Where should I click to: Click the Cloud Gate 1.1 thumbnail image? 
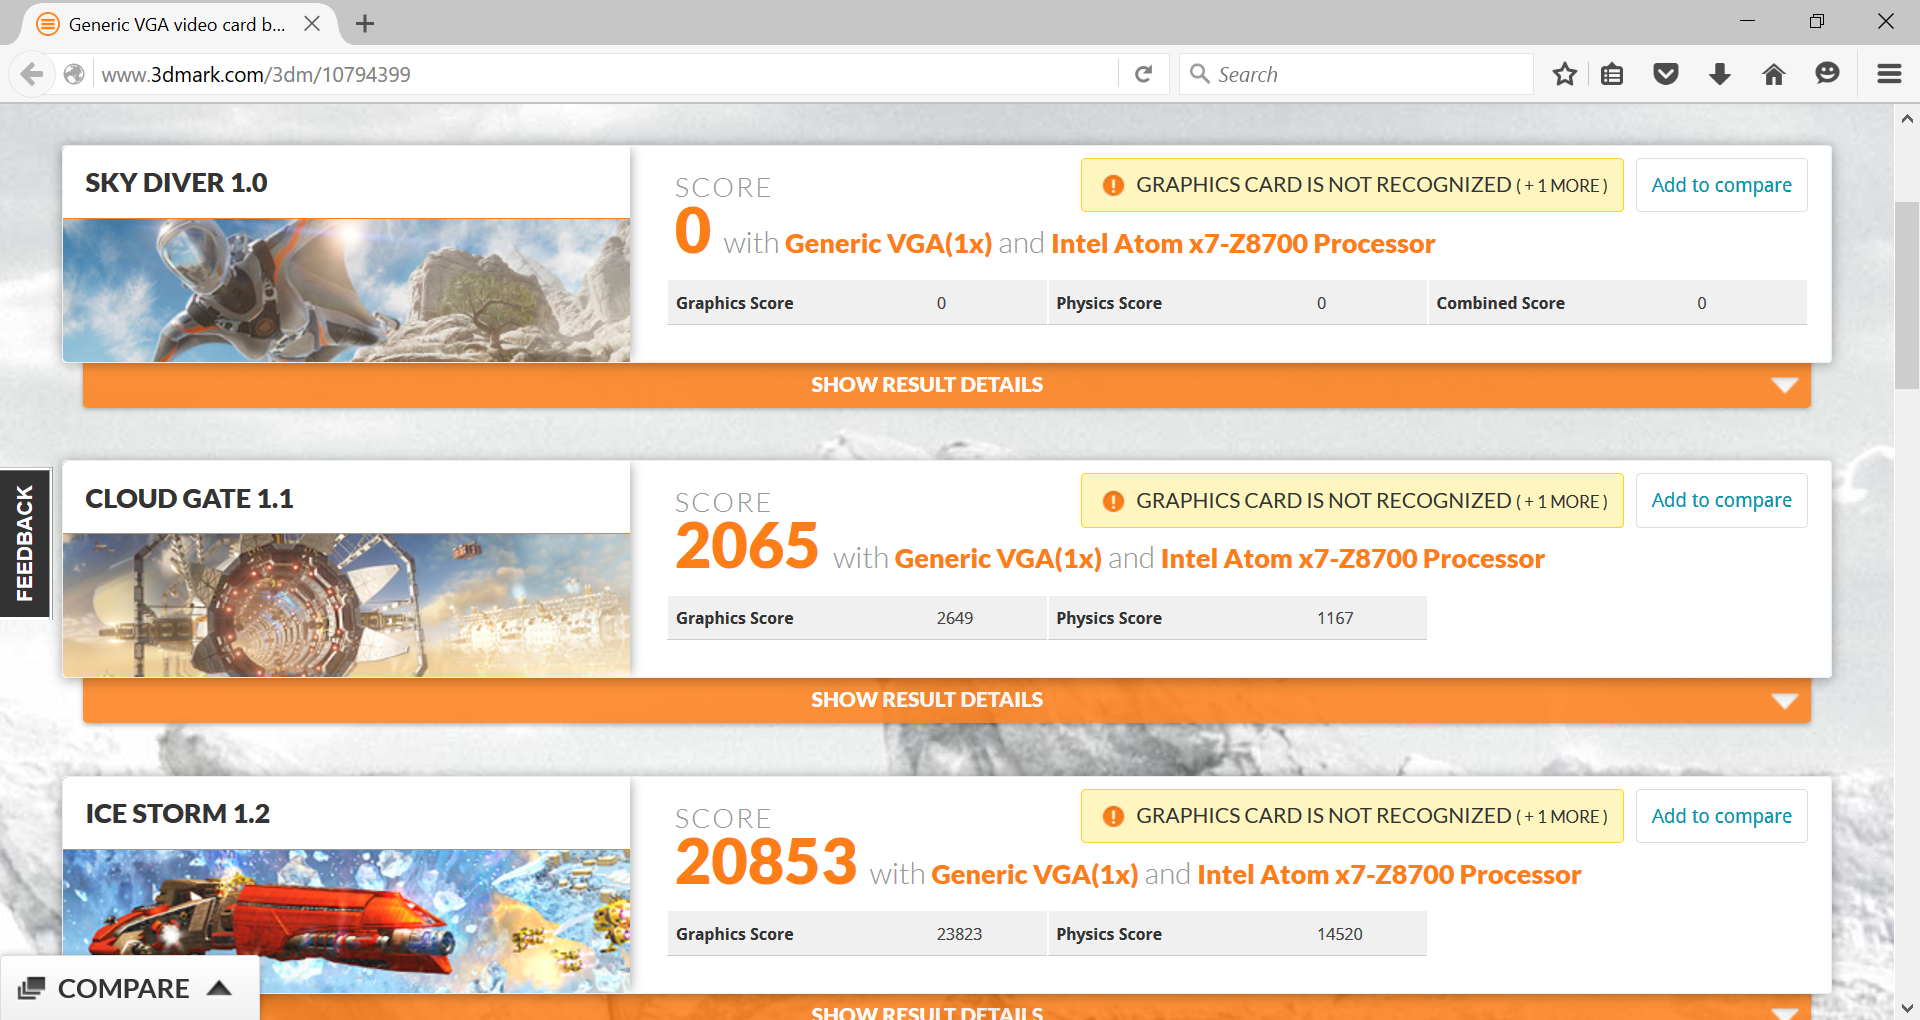[346, 605]
